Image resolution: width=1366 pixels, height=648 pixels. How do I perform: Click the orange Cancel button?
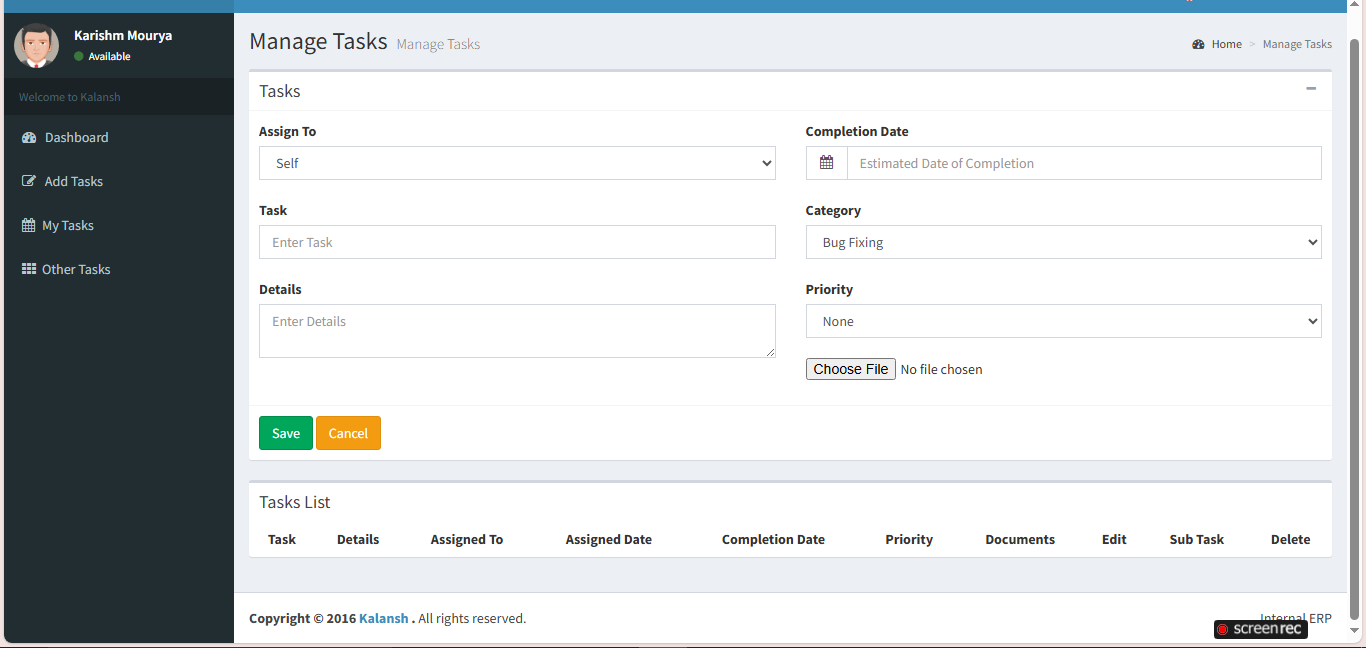tap(348, 433)
